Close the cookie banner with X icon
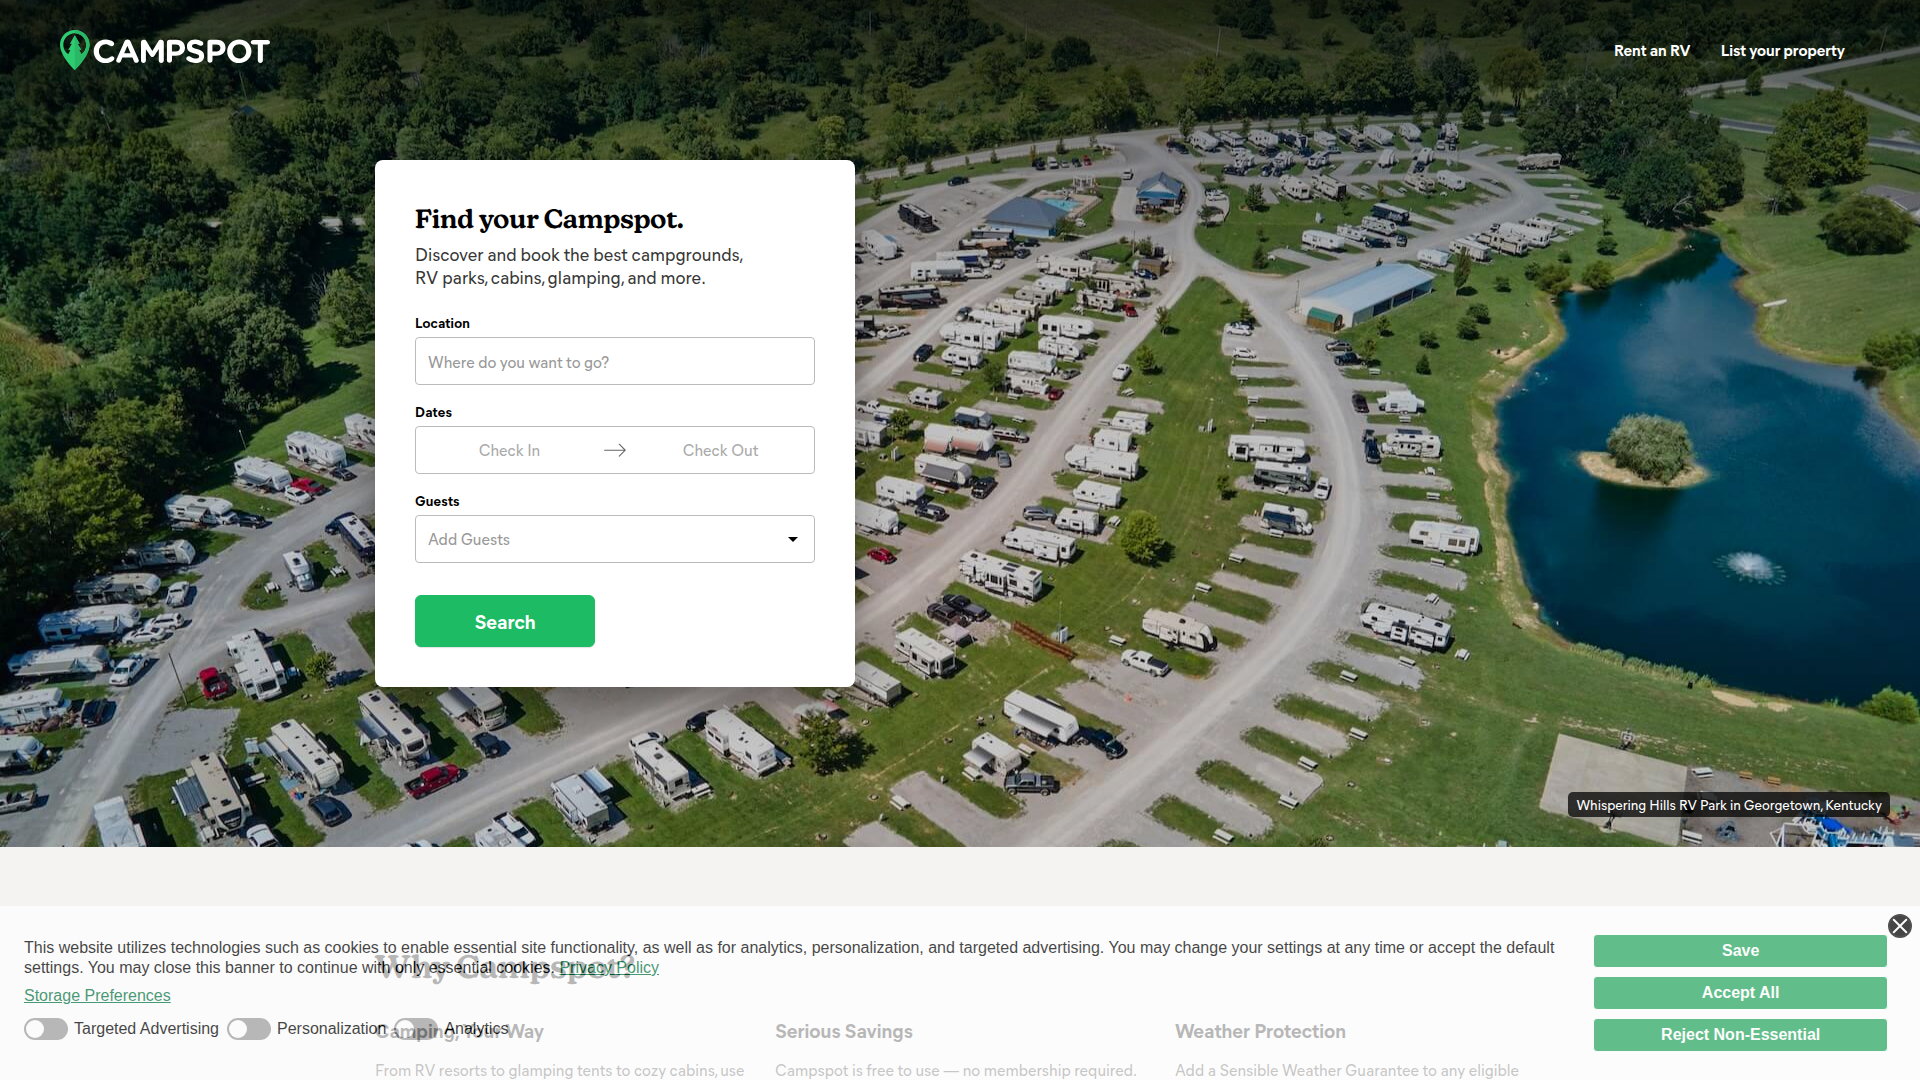Viewport: 1920px width, 1080px height. click(1900, 926)
